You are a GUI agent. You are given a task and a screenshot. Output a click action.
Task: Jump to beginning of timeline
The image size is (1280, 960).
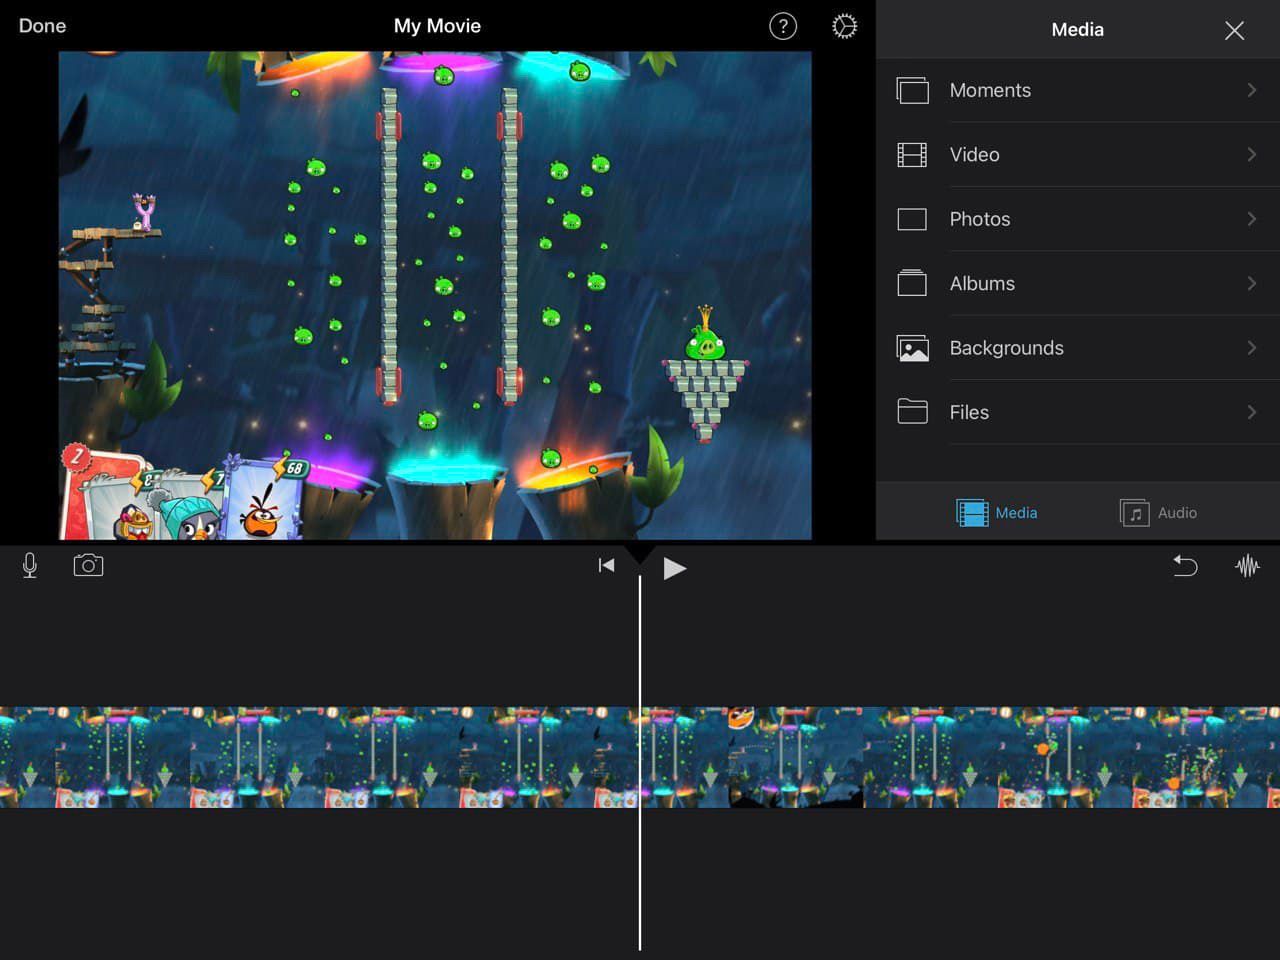[606, 566]
